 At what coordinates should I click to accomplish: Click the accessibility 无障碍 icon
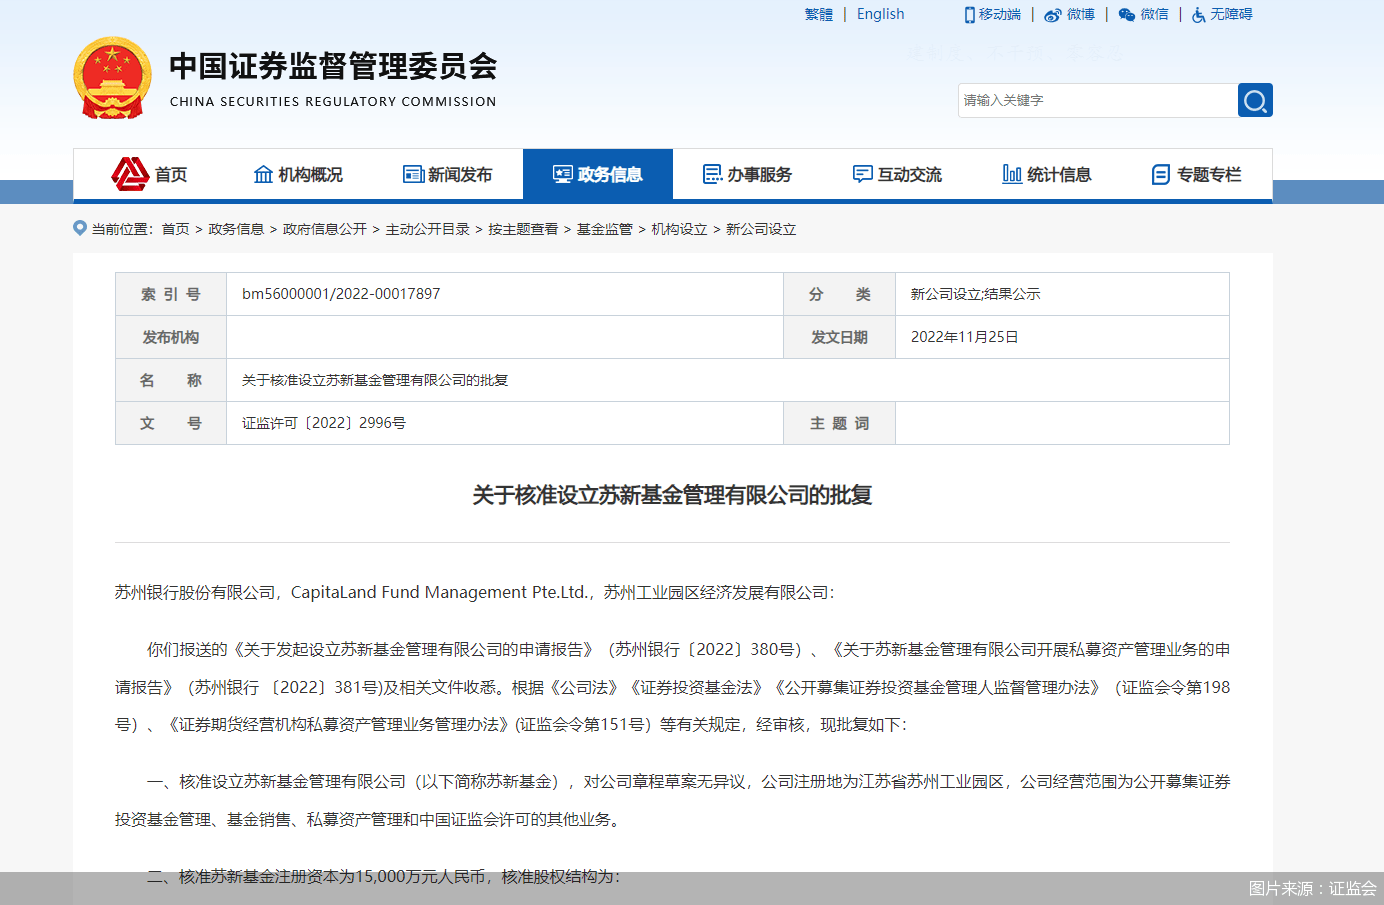(x=1198, y=15)
